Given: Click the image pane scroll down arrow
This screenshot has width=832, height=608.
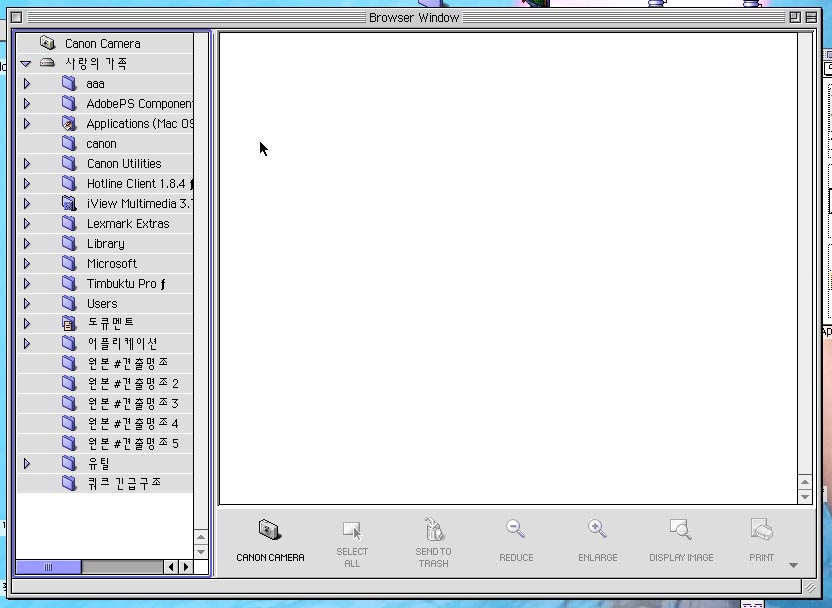Looking at the screenshot, I should pos(805,497).
